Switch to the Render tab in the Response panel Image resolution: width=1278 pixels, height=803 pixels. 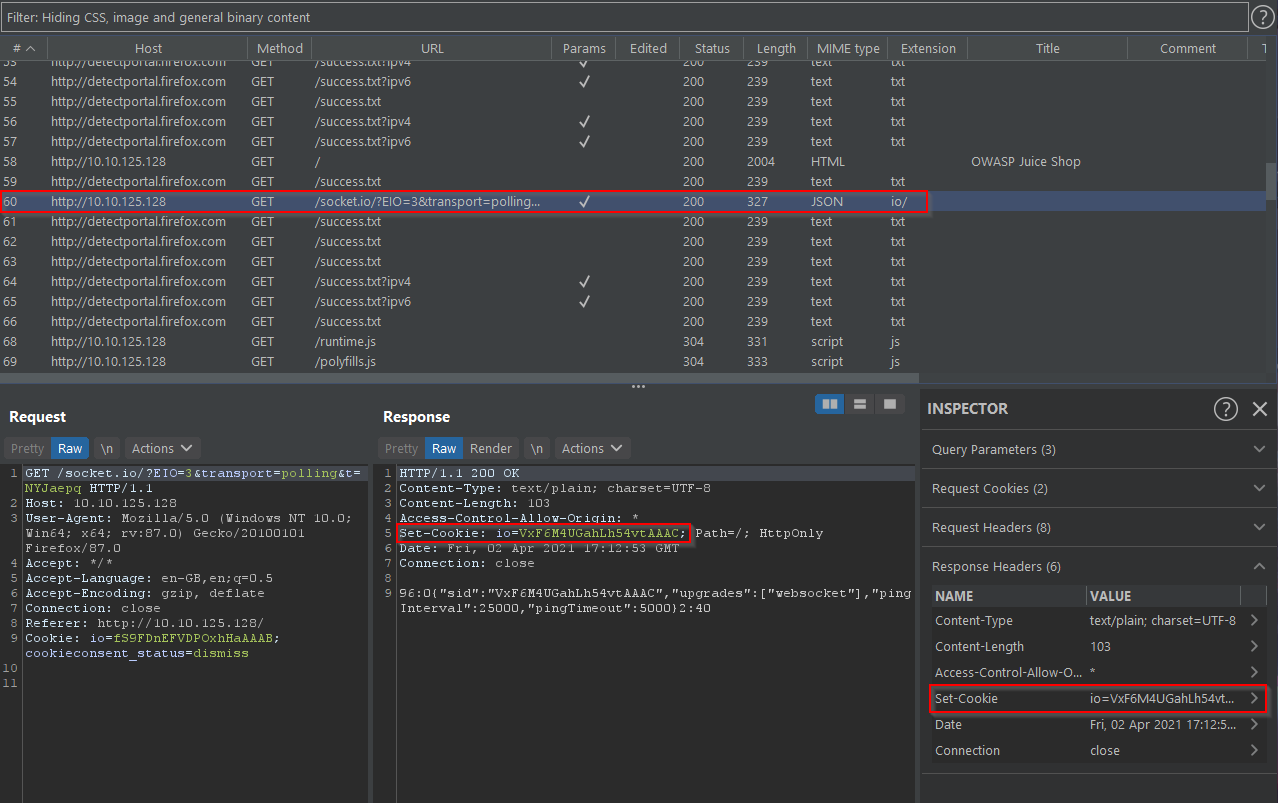coord(490,448)
